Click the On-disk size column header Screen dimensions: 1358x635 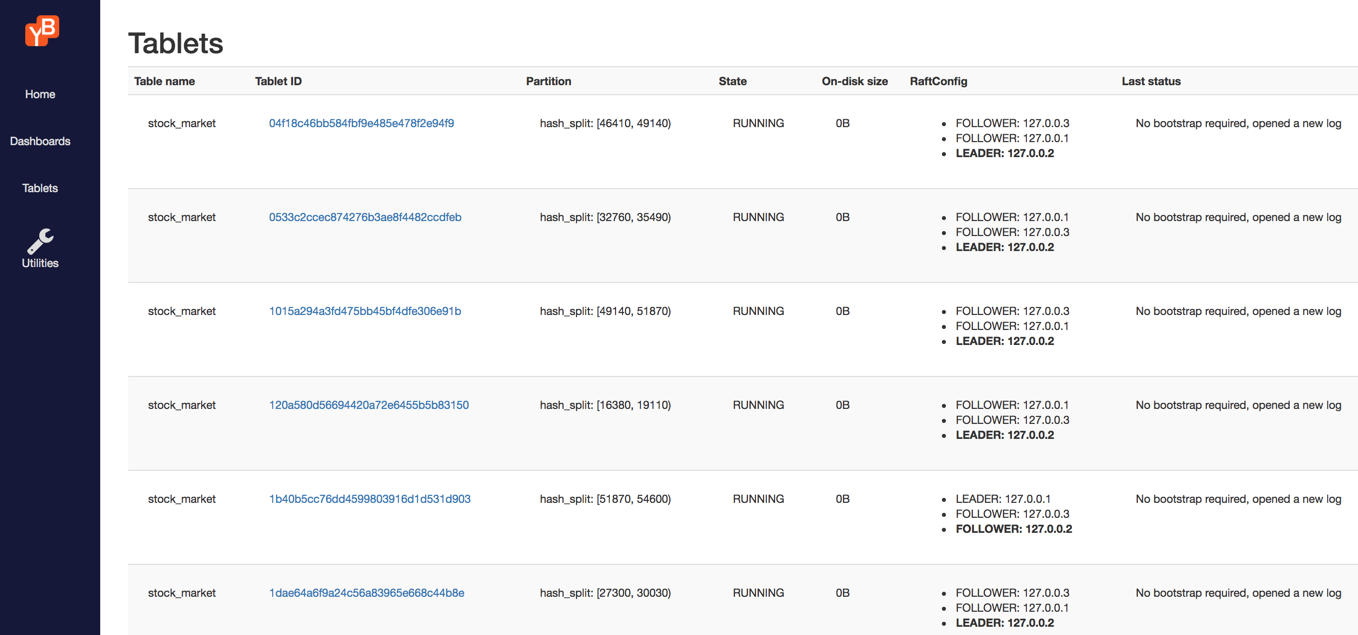tap(854, 81)
